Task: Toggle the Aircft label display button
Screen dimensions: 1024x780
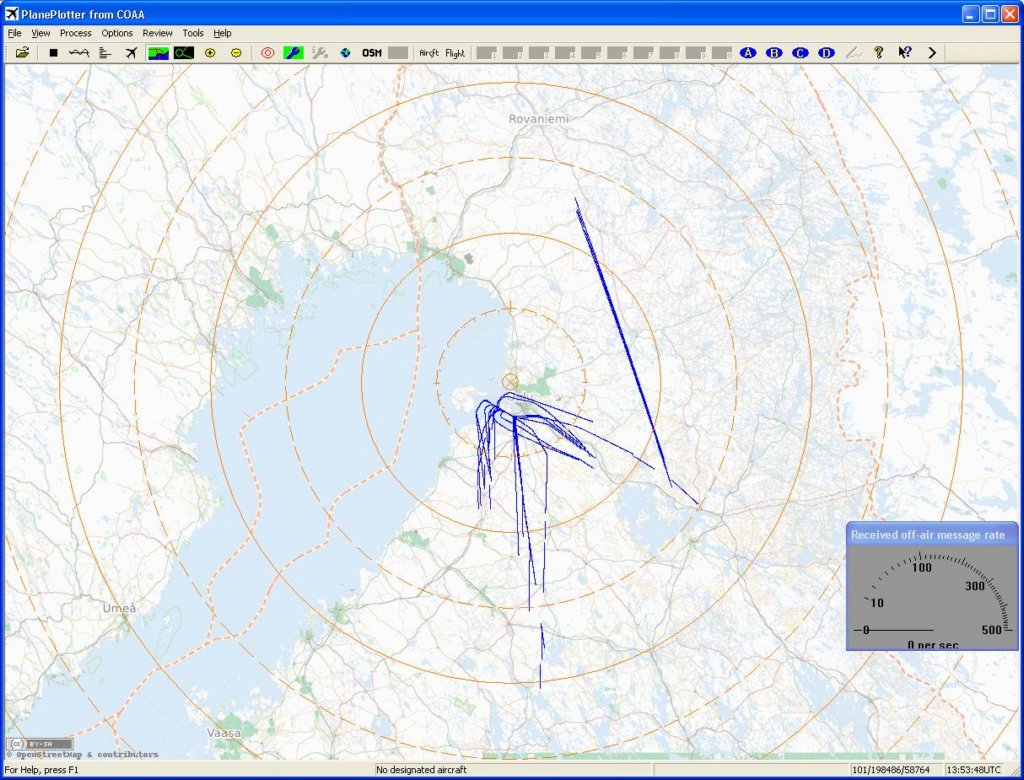Action: click(429, 53)
